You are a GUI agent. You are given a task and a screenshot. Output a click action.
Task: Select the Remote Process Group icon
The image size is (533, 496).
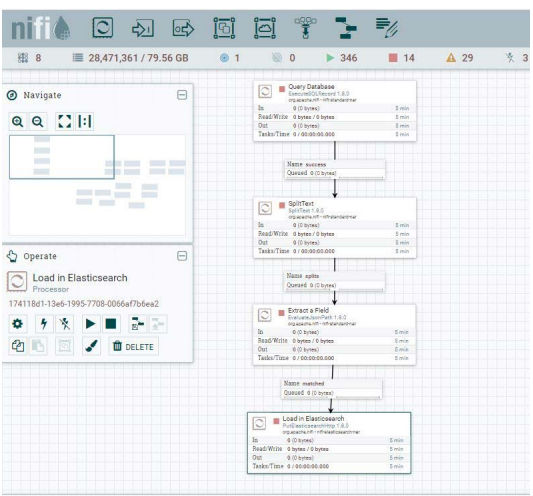click(265, 28)
